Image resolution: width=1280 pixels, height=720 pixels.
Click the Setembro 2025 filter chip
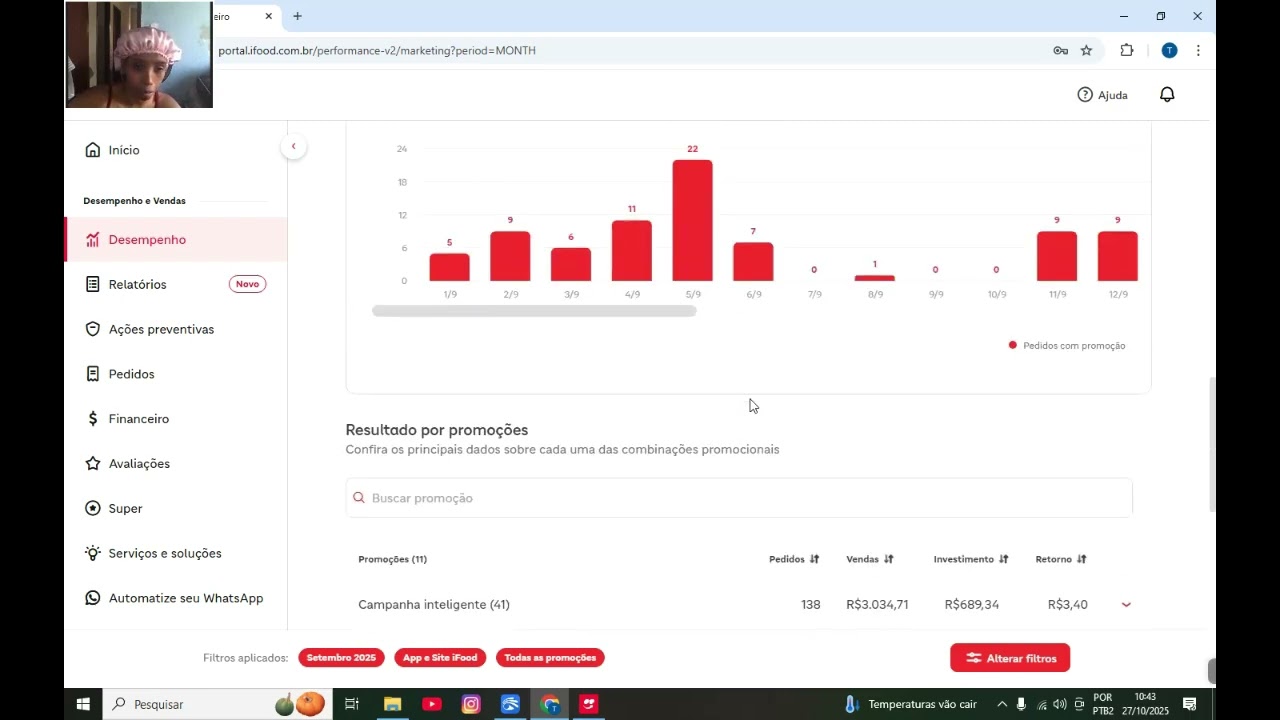[341, 658]
